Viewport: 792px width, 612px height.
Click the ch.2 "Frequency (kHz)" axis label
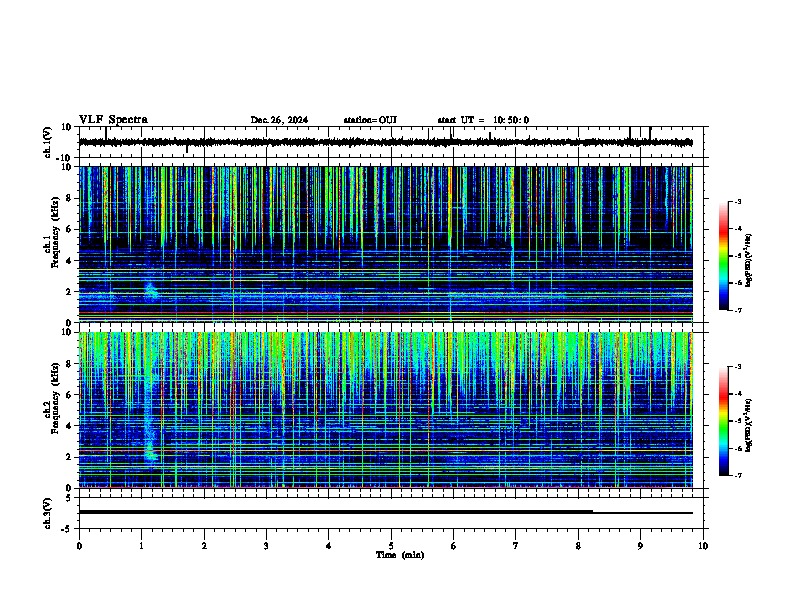pyautogui.click(x=55, y=398)
